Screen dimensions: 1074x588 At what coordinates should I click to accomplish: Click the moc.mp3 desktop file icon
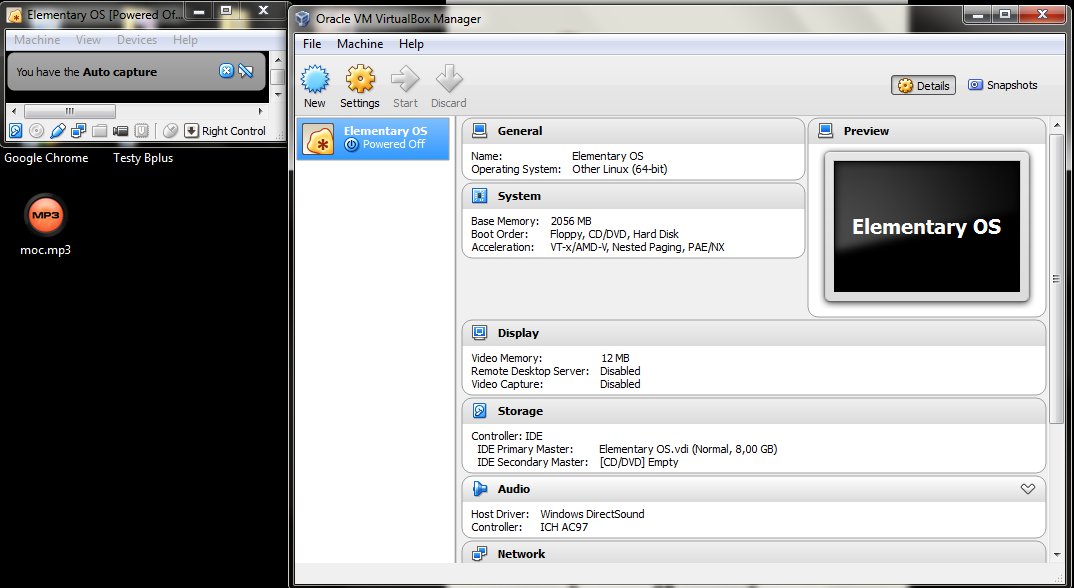(45, 215)
